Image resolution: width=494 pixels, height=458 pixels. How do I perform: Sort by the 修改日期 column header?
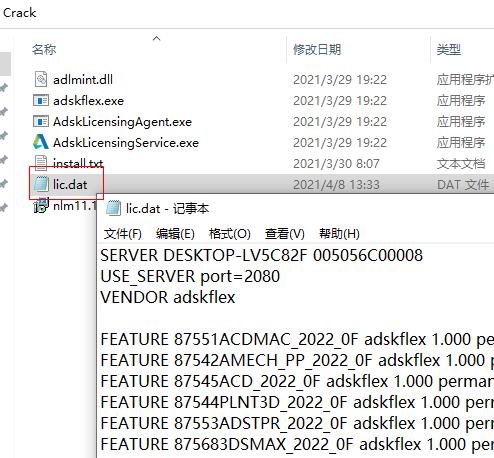pos(317,50)
